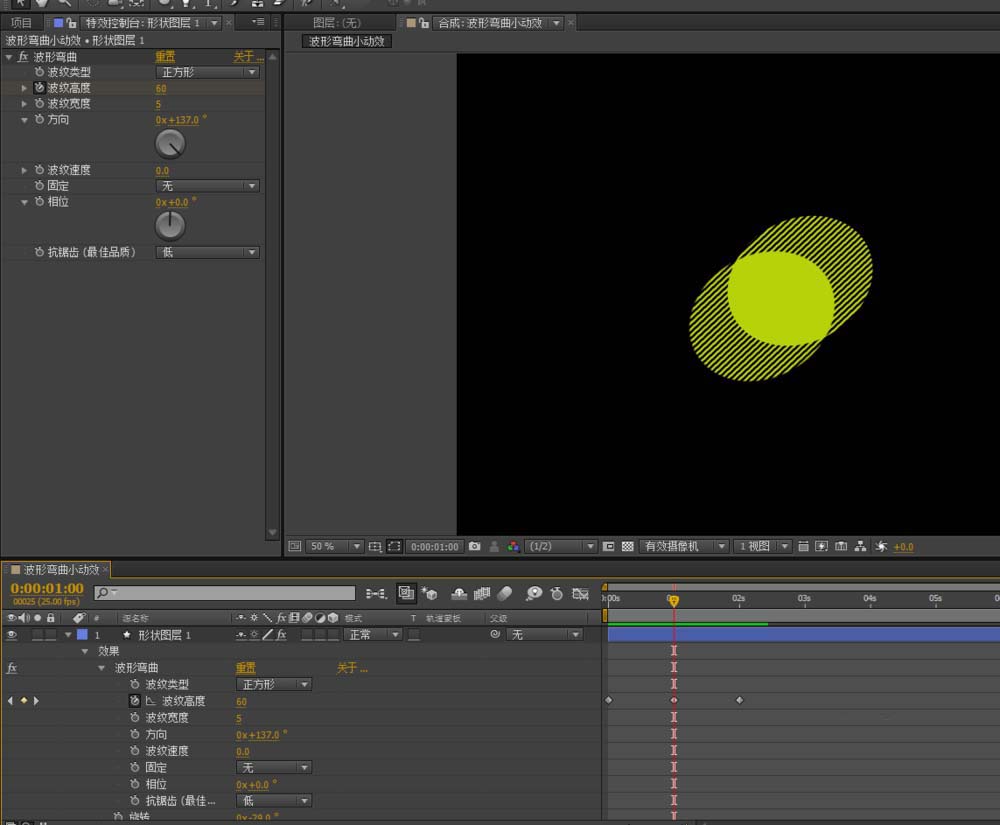
Task: Click the show channel RGB icon
Action: (x=513, y=547)
